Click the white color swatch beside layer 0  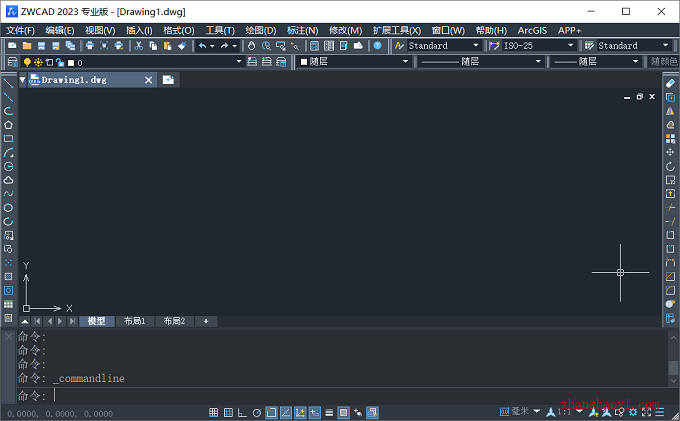pyautogui.click(x=71, y=63)
